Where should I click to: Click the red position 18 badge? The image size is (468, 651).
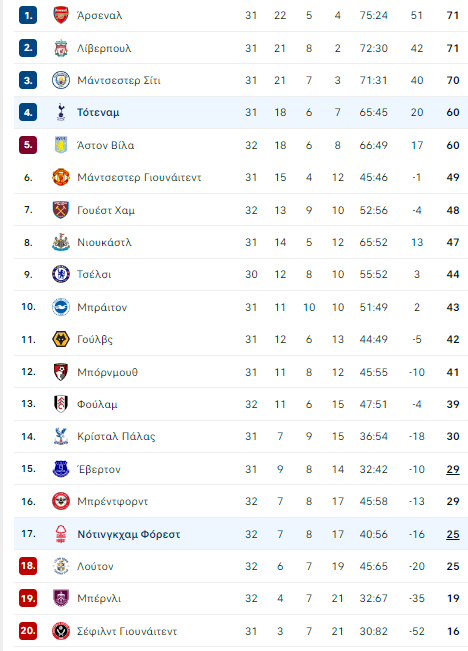click(x=28, y=566)
